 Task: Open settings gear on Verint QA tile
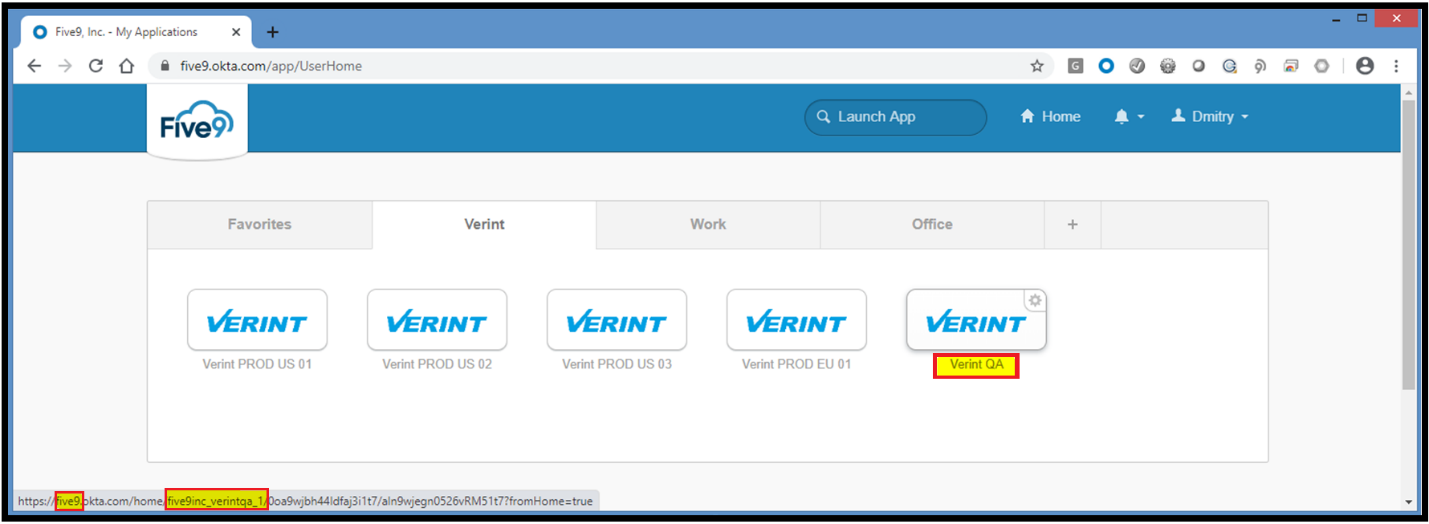point(1035,300)
